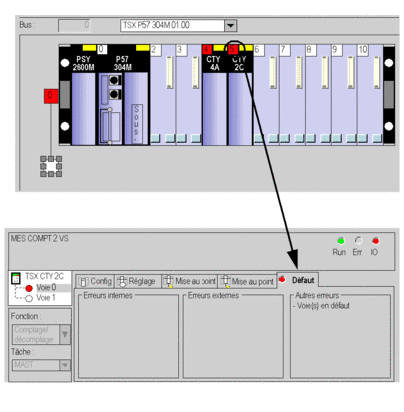The image size is (404, 412).
Task: Open the Défaut tab
Action: click(x=298, y=280)
